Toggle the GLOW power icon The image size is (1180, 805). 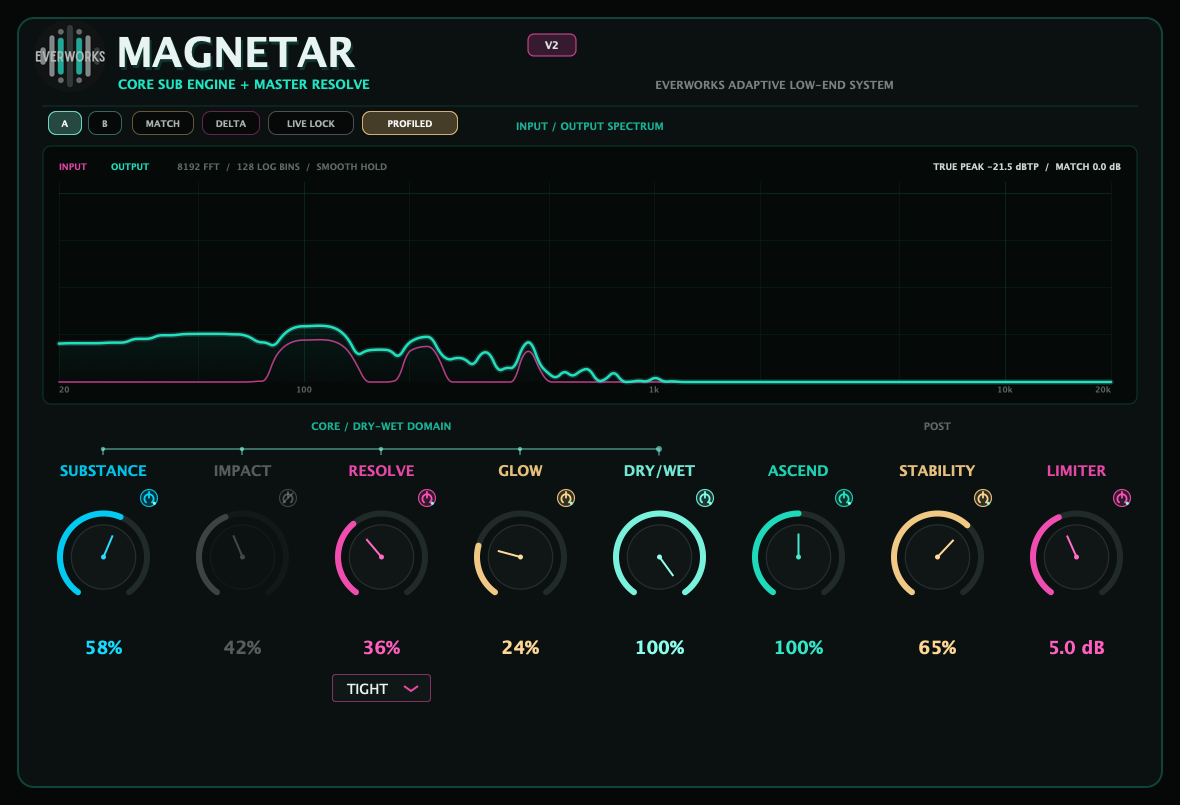pos(566,497)
